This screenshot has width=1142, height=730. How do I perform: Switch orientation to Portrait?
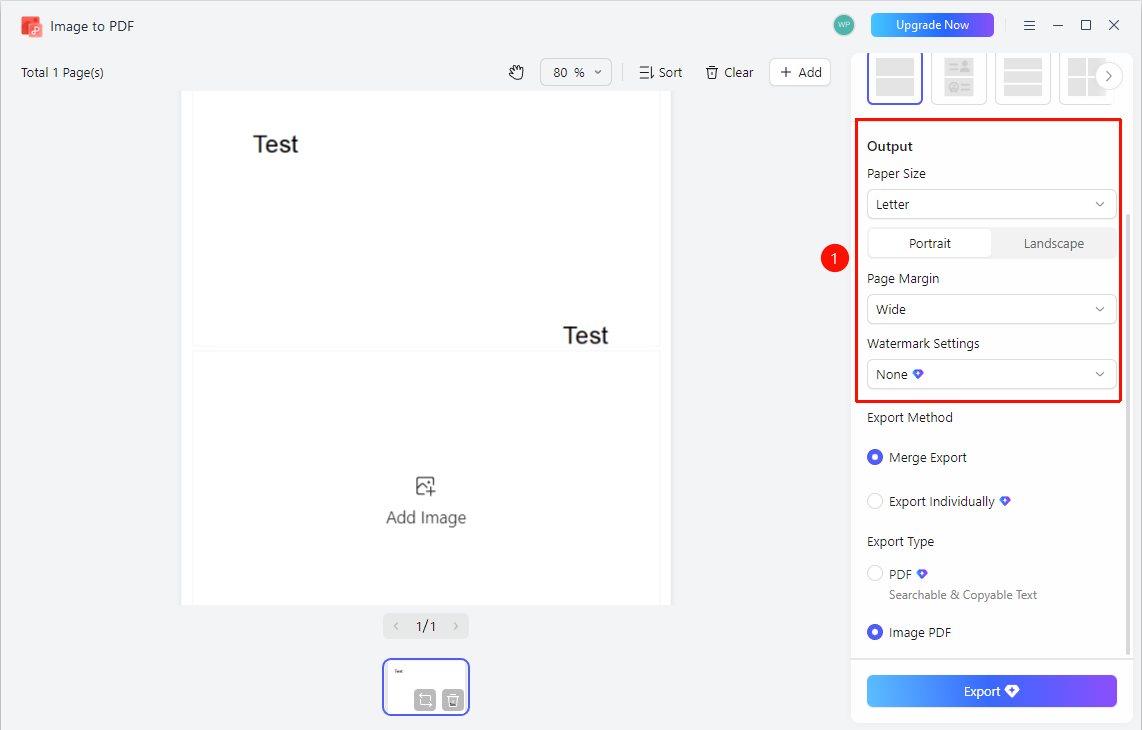coord(929,243)
